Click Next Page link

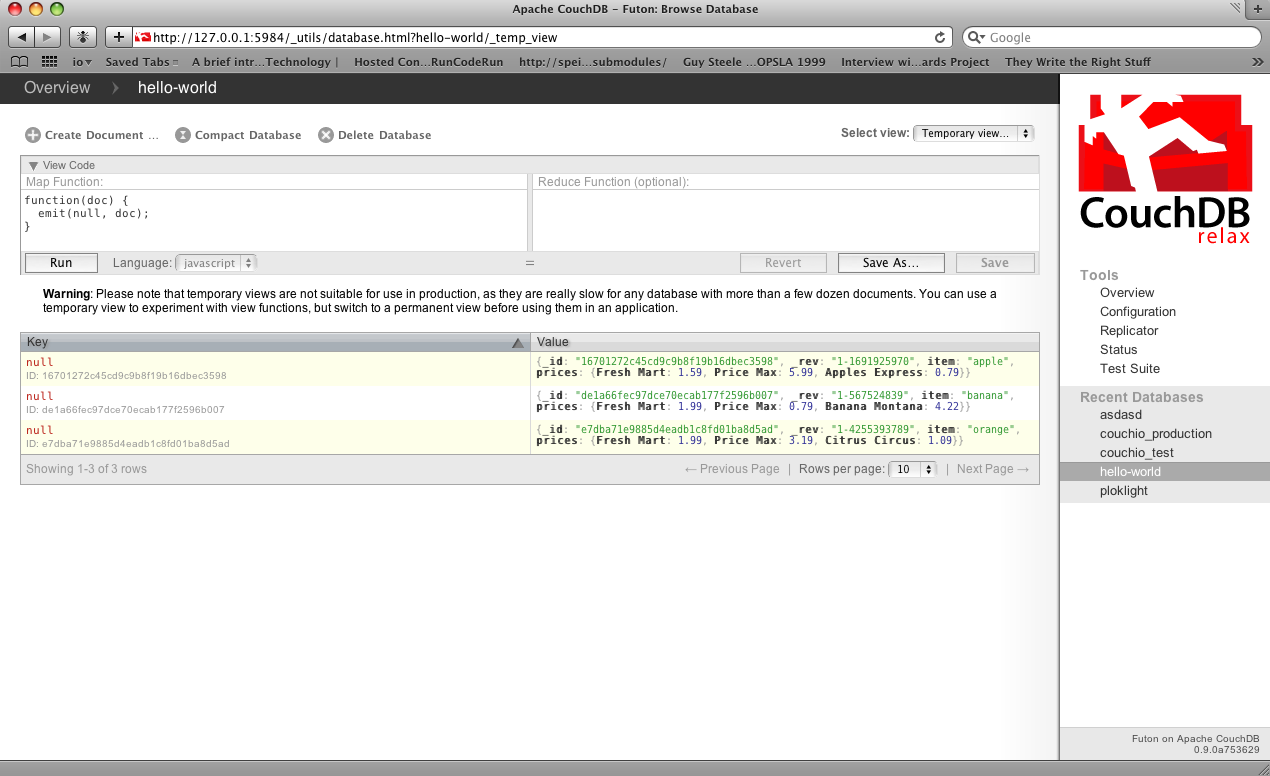point(993,469)
